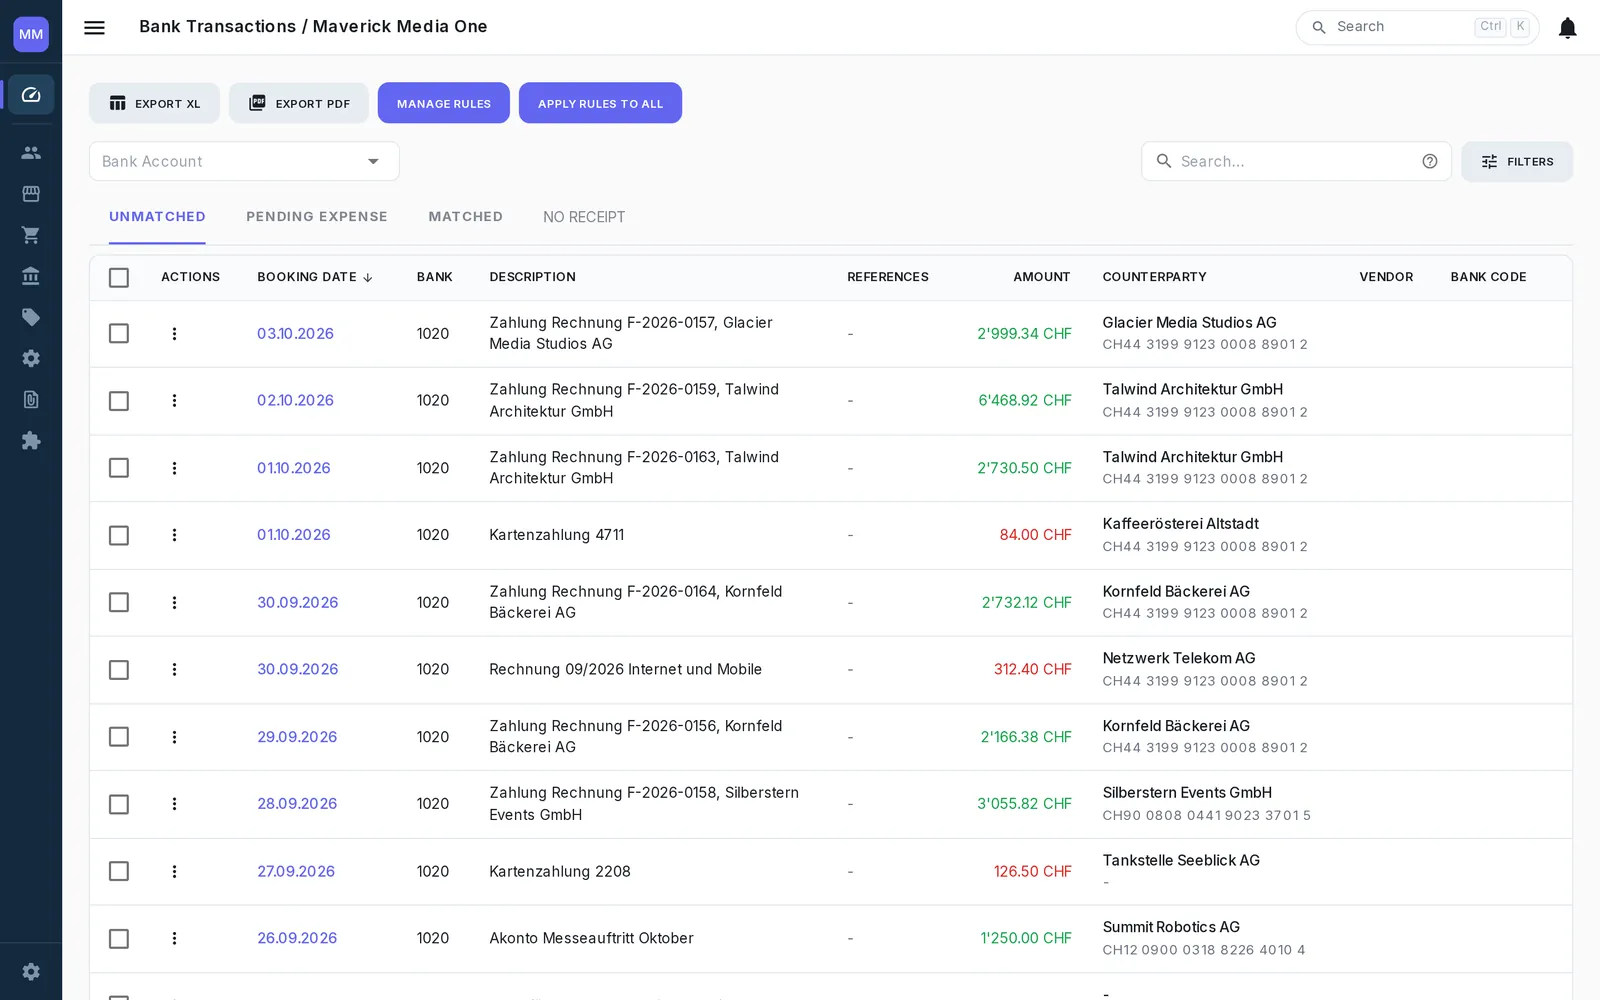Open actions menu for Glacier Media Studios row
Screen dimensions: 1600x1000
pyautogui.click(x=174, y=334)
